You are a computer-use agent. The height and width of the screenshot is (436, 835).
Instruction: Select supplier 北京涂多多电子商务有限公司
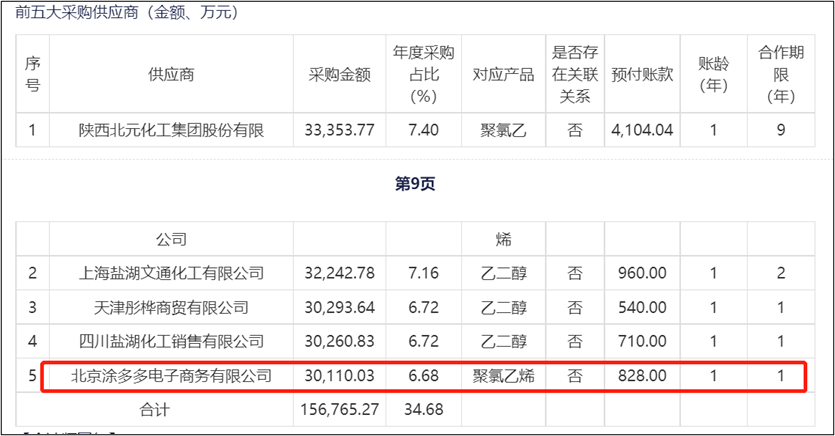171,376
